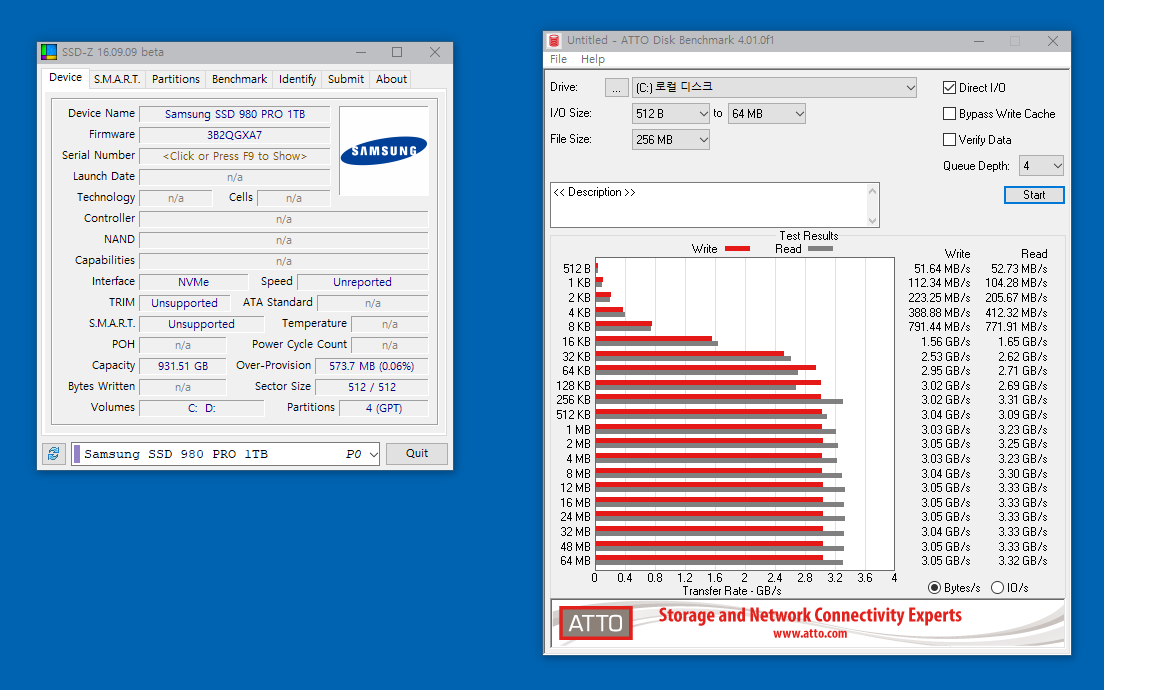This screenshot has height=690, width=1152.
Task: Open the I/O Size end dropdown (64 MB)
Action: point(767,114)
